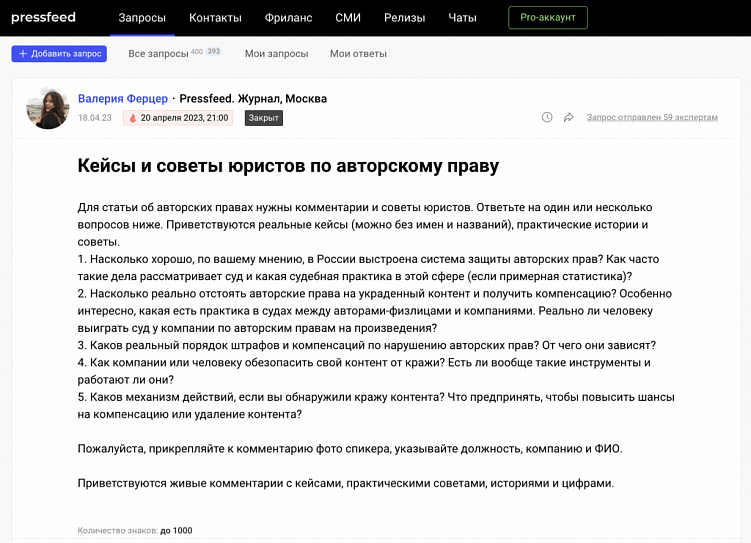The width and height of the screenshot is (751, 543).
Task: Open the Контакты tab
Action: (215, 18)
